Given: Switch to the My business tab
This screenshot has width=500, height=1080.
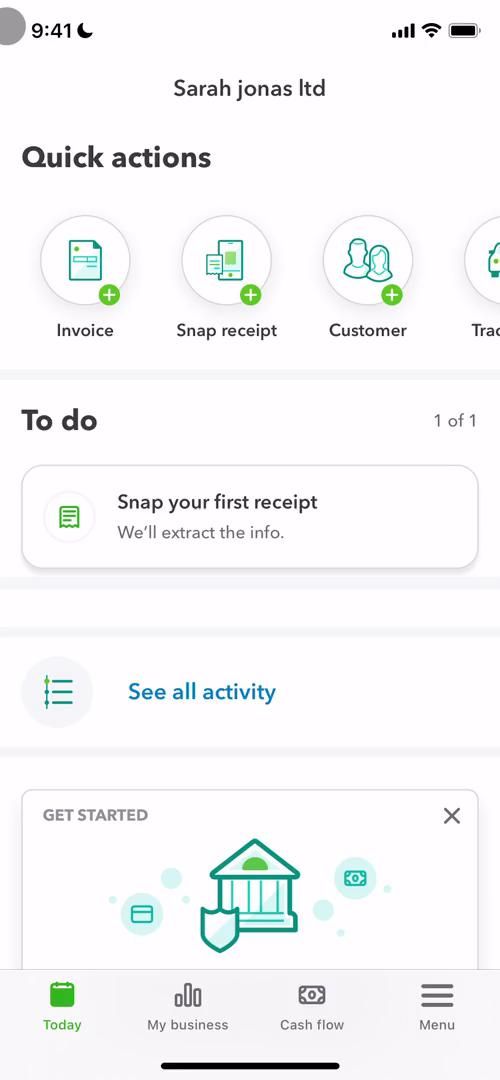Looking at the screenshot, I should point(187,1007).
